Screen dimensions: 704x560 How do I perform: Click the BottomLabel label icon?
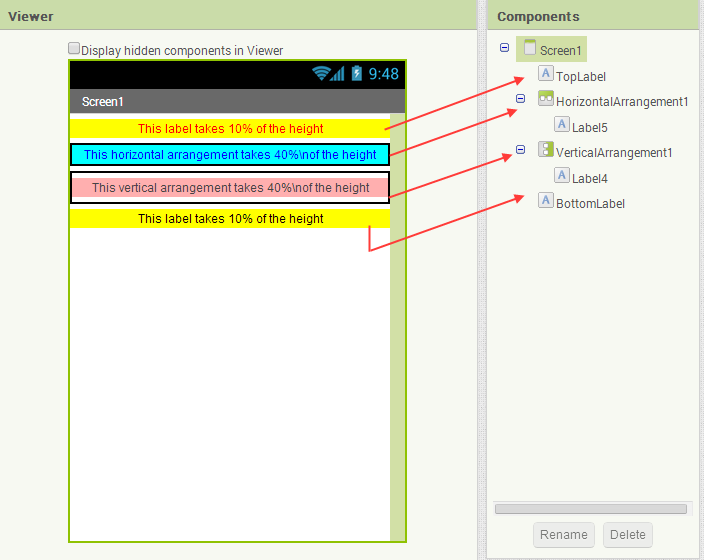546,200
